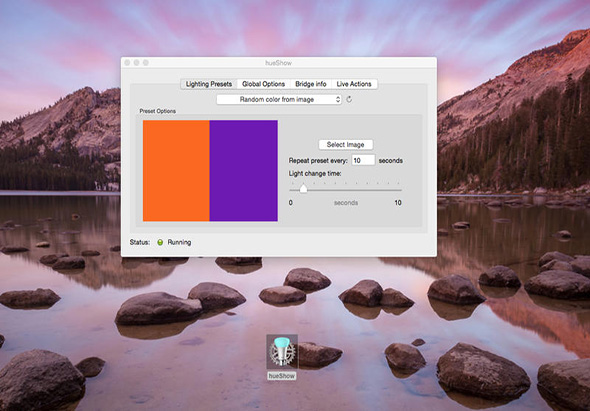The height and width of the screenshot is (411, 590).
Task: Click the Preset Options label
Action: click(x=158, y=111)
